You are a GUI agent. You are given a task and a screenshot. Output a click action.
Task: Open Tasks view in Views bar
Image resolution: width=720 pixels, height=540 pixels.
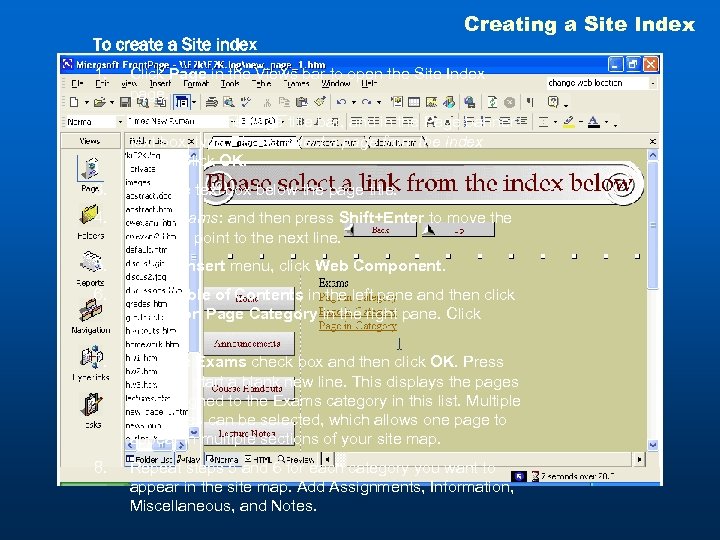(x=92, y=411)
